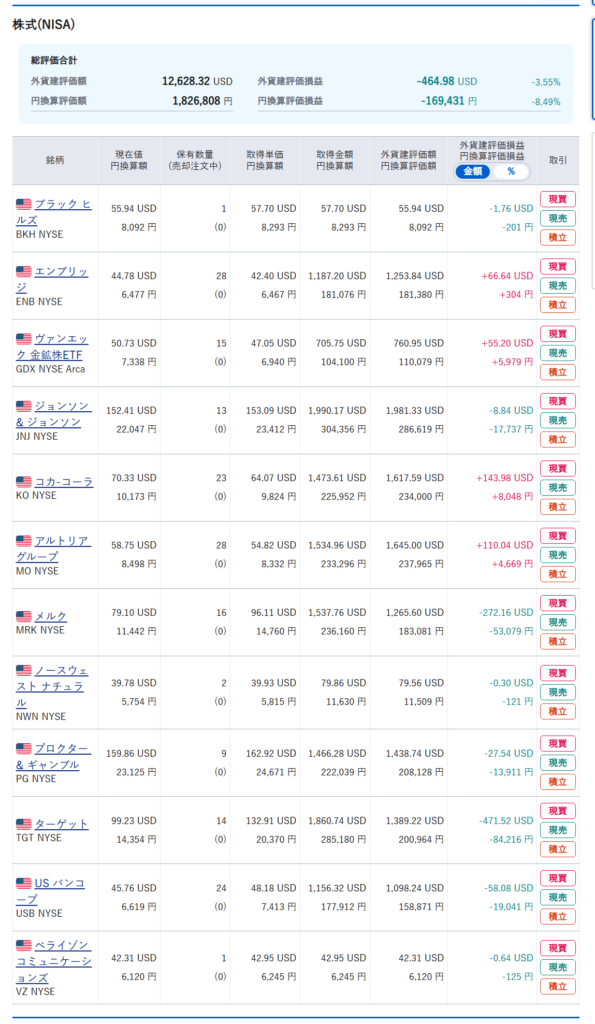Click 現買 for Procter & Gamble PG
This screenshot has width=595, height=1024.
tap(557, 743)
